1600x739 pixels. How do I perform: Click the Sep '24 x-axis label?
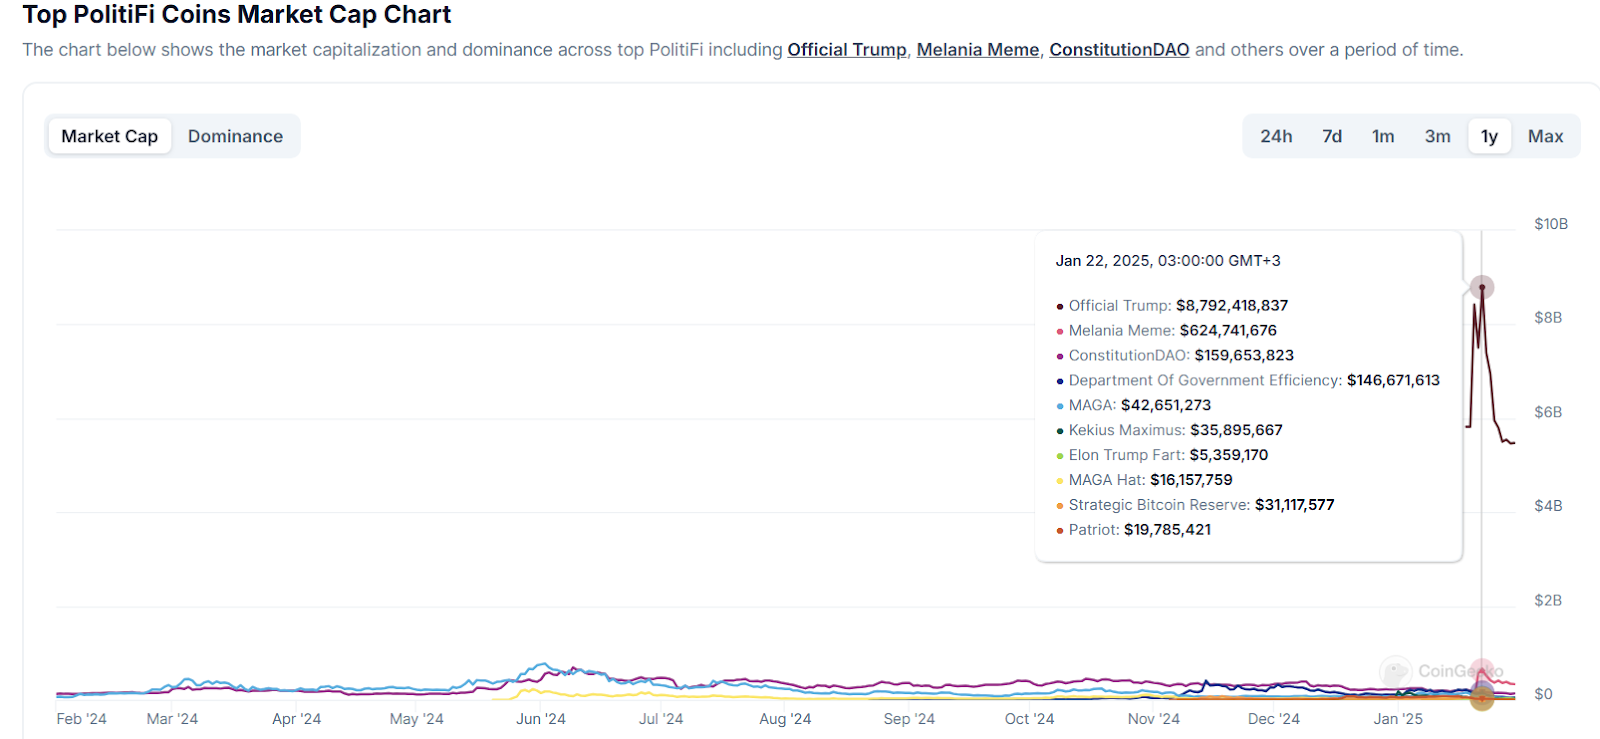[909, 719]
